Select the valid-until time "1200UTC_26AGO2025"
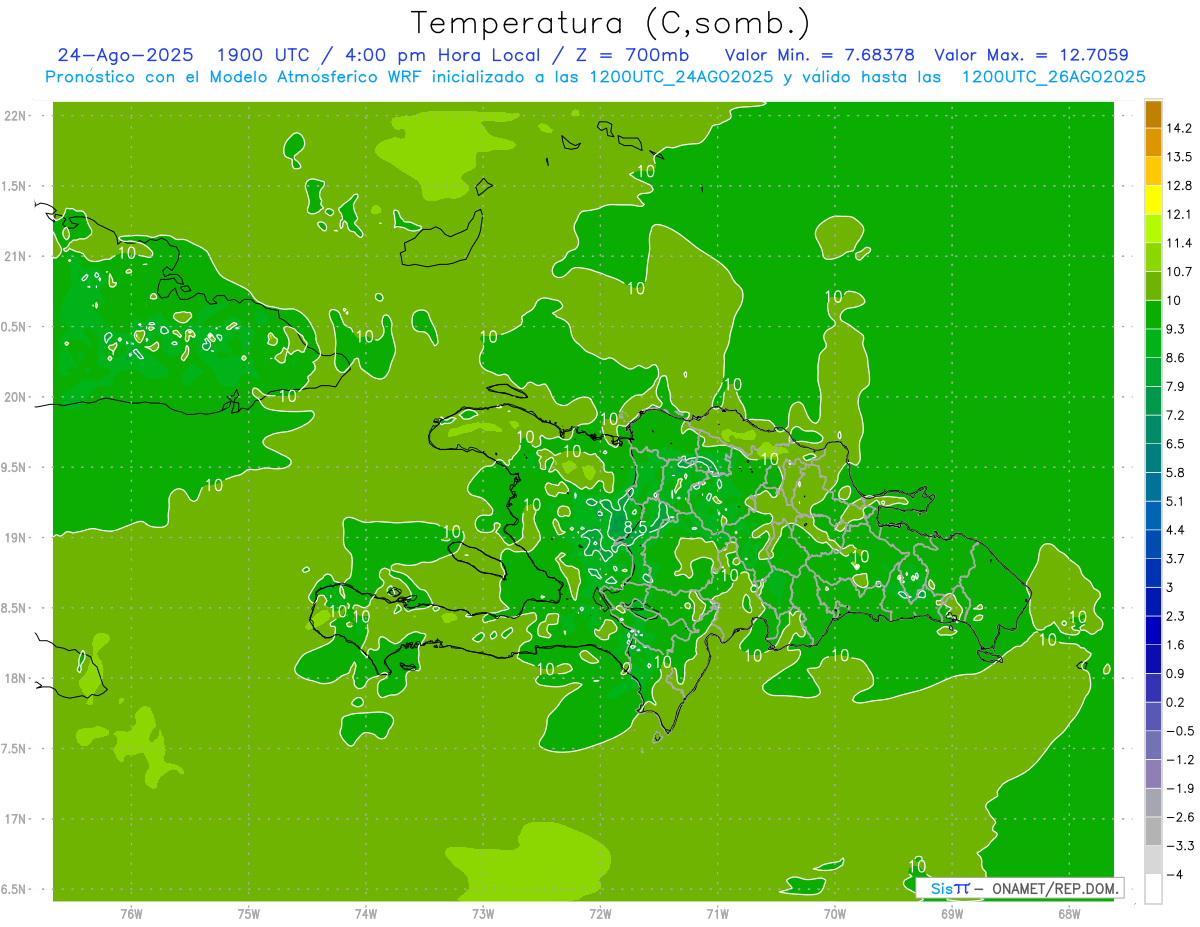 pos(1053,77)
